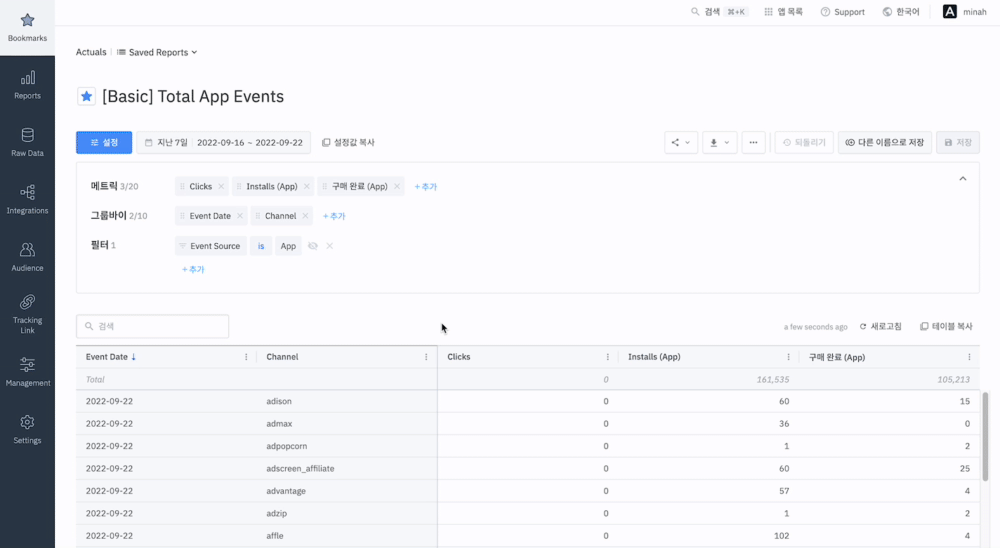Screen dimensions: 1000x548
Task: Open the download dropdown
Action: click(719, 142)
